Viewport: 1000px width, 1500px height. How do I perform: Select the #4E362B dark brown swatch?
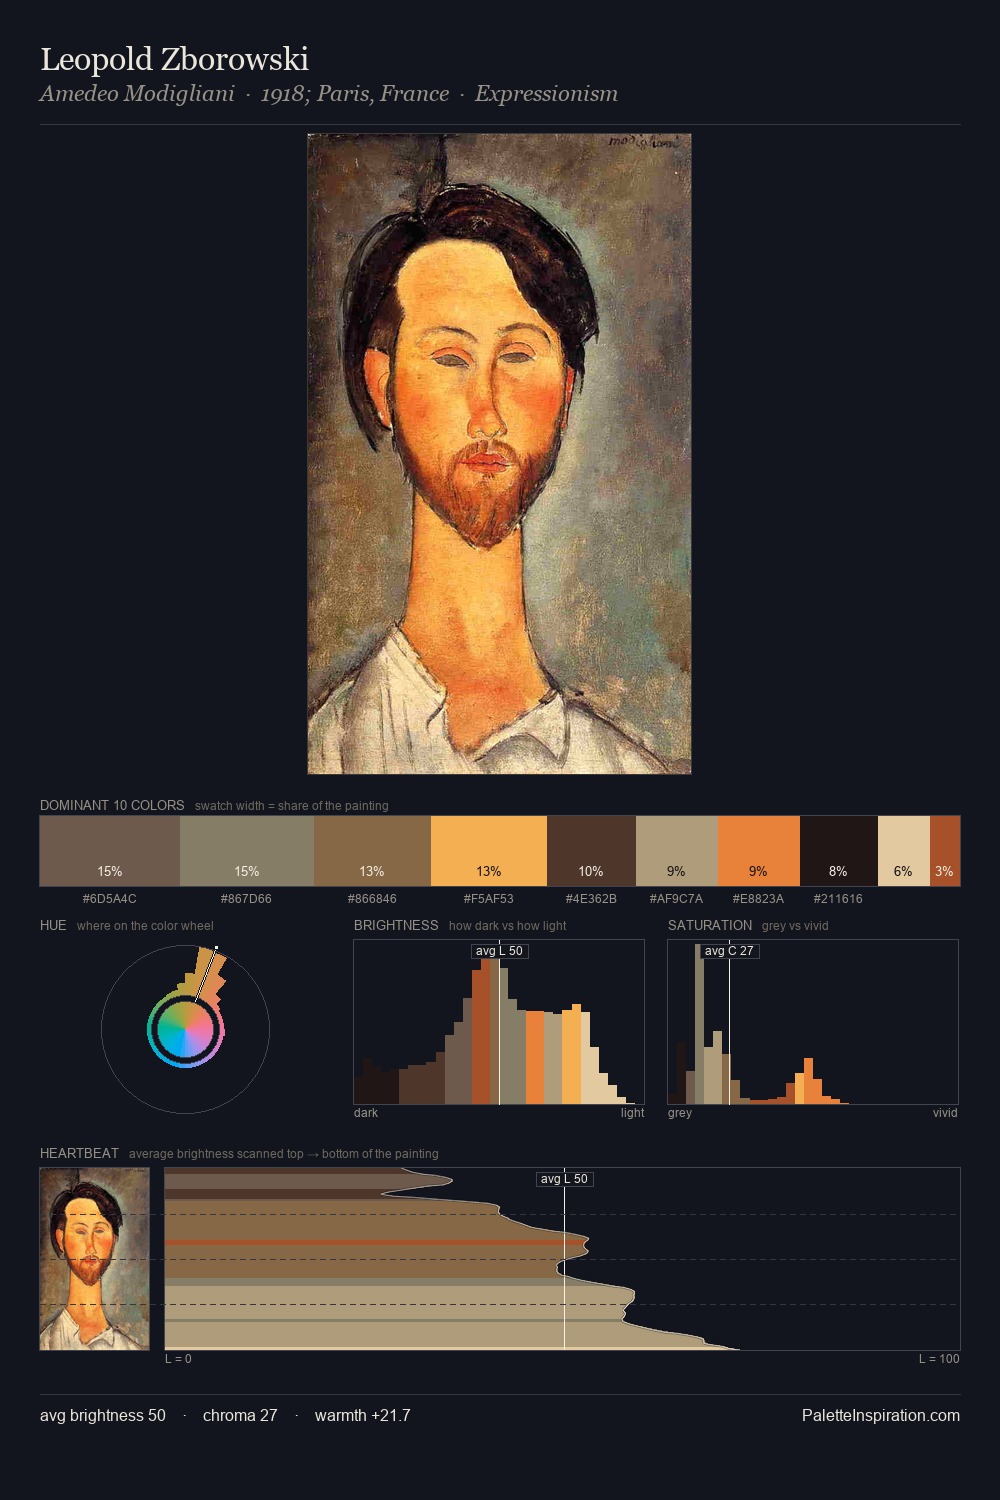tap(591, 851)
